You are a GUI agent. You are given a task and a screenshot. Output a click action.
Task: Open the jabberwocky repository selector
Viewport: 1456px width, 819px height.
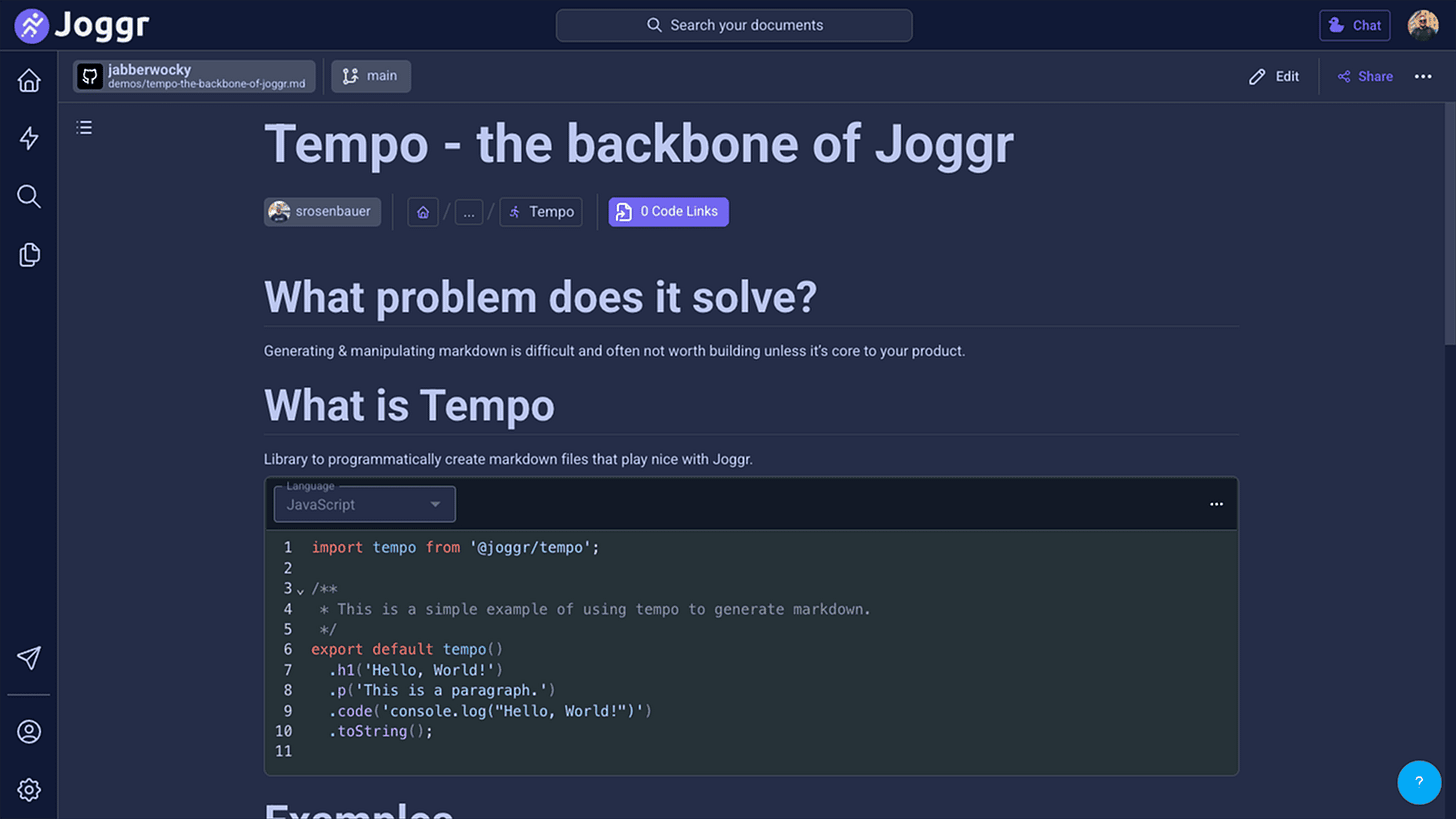194,76
